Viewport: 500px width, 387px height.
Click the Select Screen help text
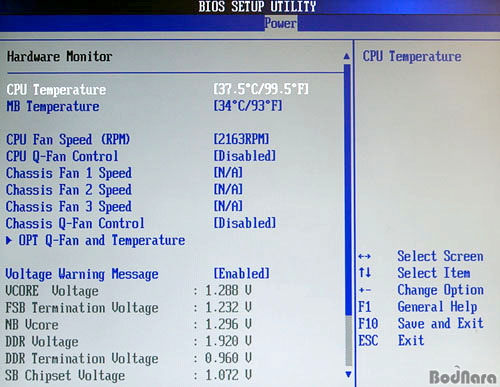tap(440, 256)
